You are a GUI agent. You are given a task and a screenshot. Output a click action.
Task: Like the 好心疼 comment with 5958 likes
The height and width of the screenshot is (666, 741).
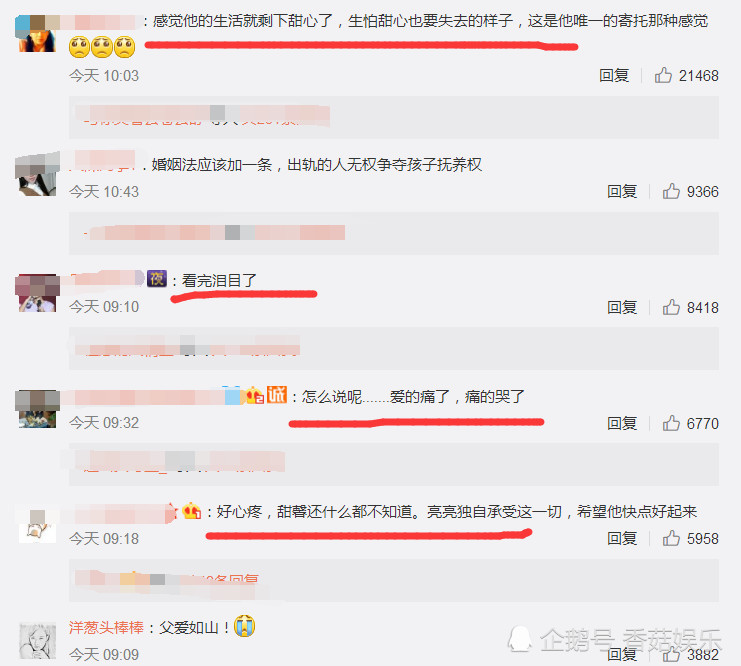671,538
